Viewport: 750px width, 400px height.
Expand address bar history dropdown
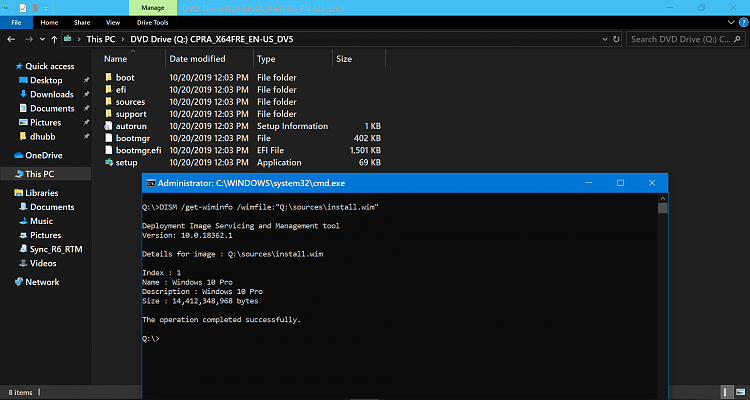pyautogui.click(x=605, y=39)
